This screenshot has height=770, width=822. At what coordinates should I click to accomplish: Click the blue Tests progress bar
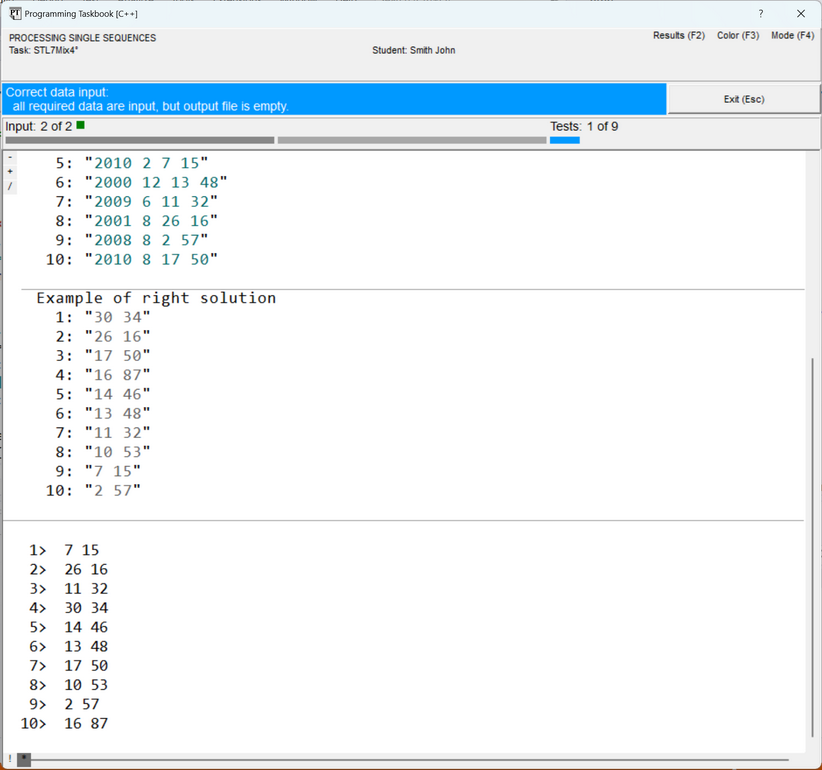coord(564,140)
